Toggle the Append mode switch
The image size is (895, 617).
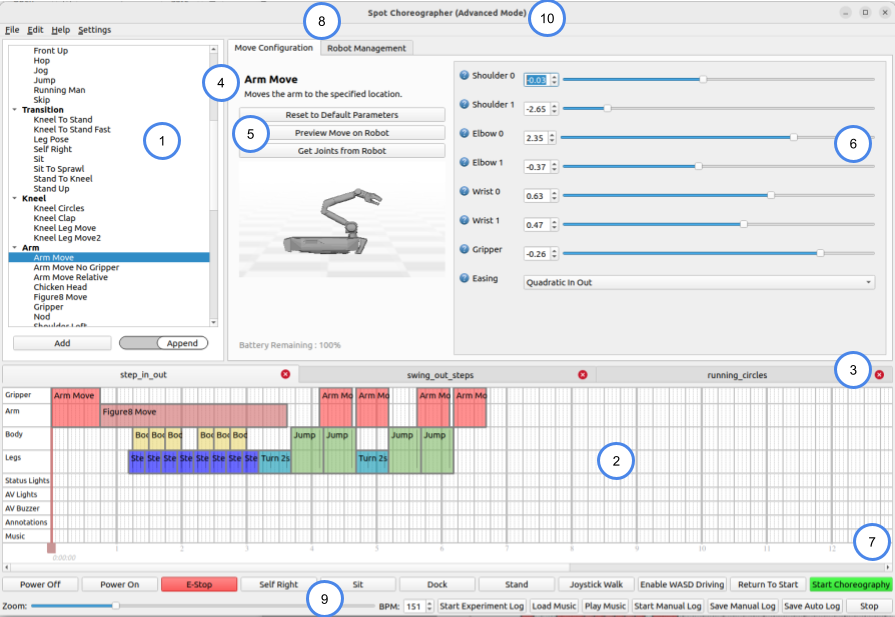[x=164, y=343]
